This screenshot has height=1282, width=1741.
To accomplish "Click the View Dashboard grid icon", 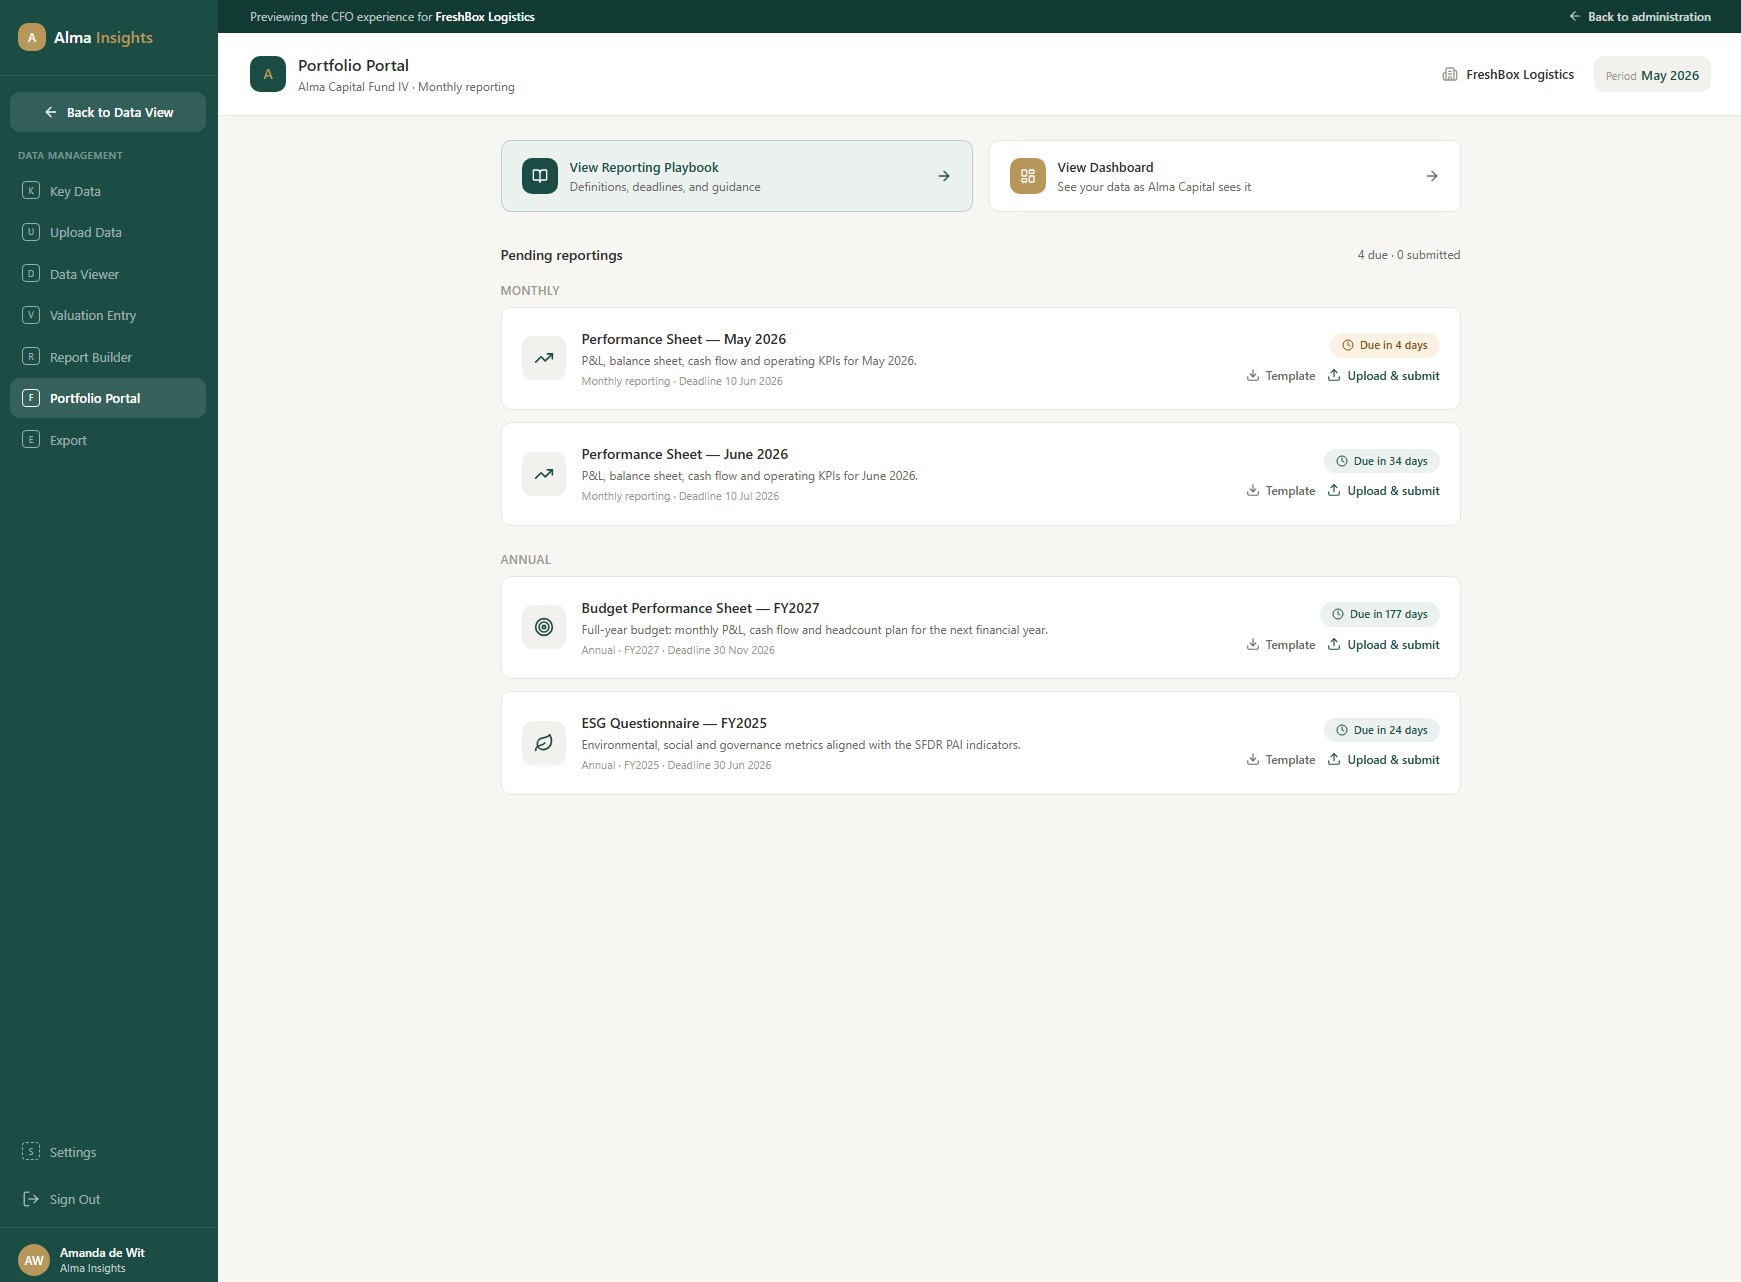I will 1028,176.
